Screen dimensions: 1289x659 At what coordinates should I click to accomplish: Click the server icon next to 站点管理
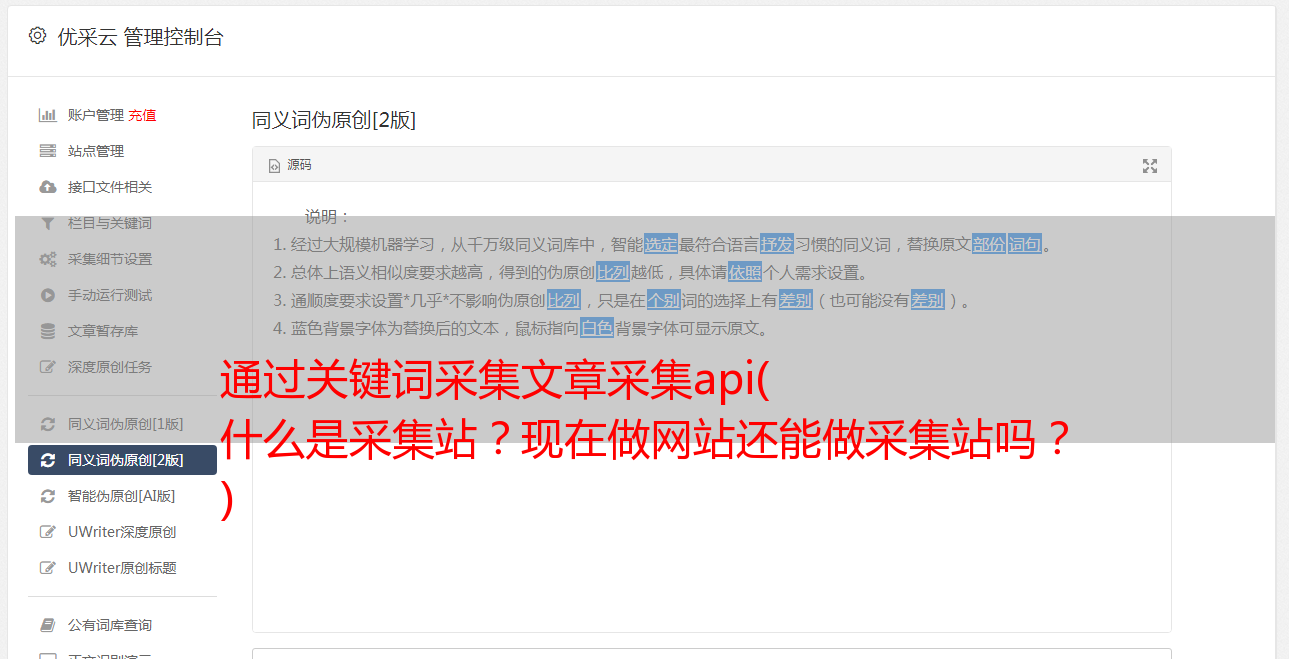tap(47, 151)
